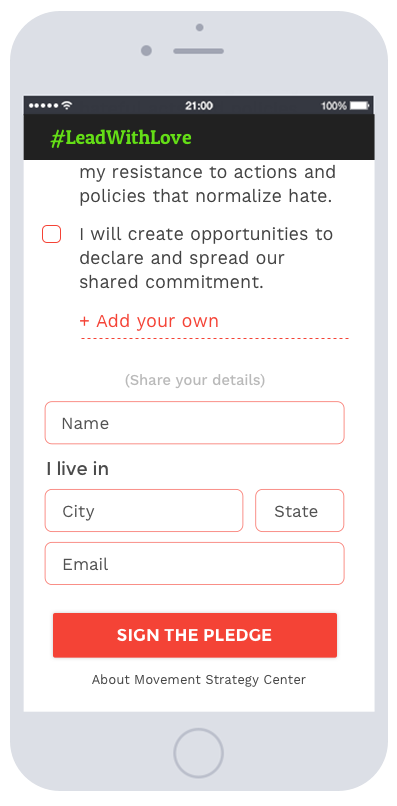
Task: Open About Movement Strategy Center link
Action: pyautogui.click(x=198, y=680)
